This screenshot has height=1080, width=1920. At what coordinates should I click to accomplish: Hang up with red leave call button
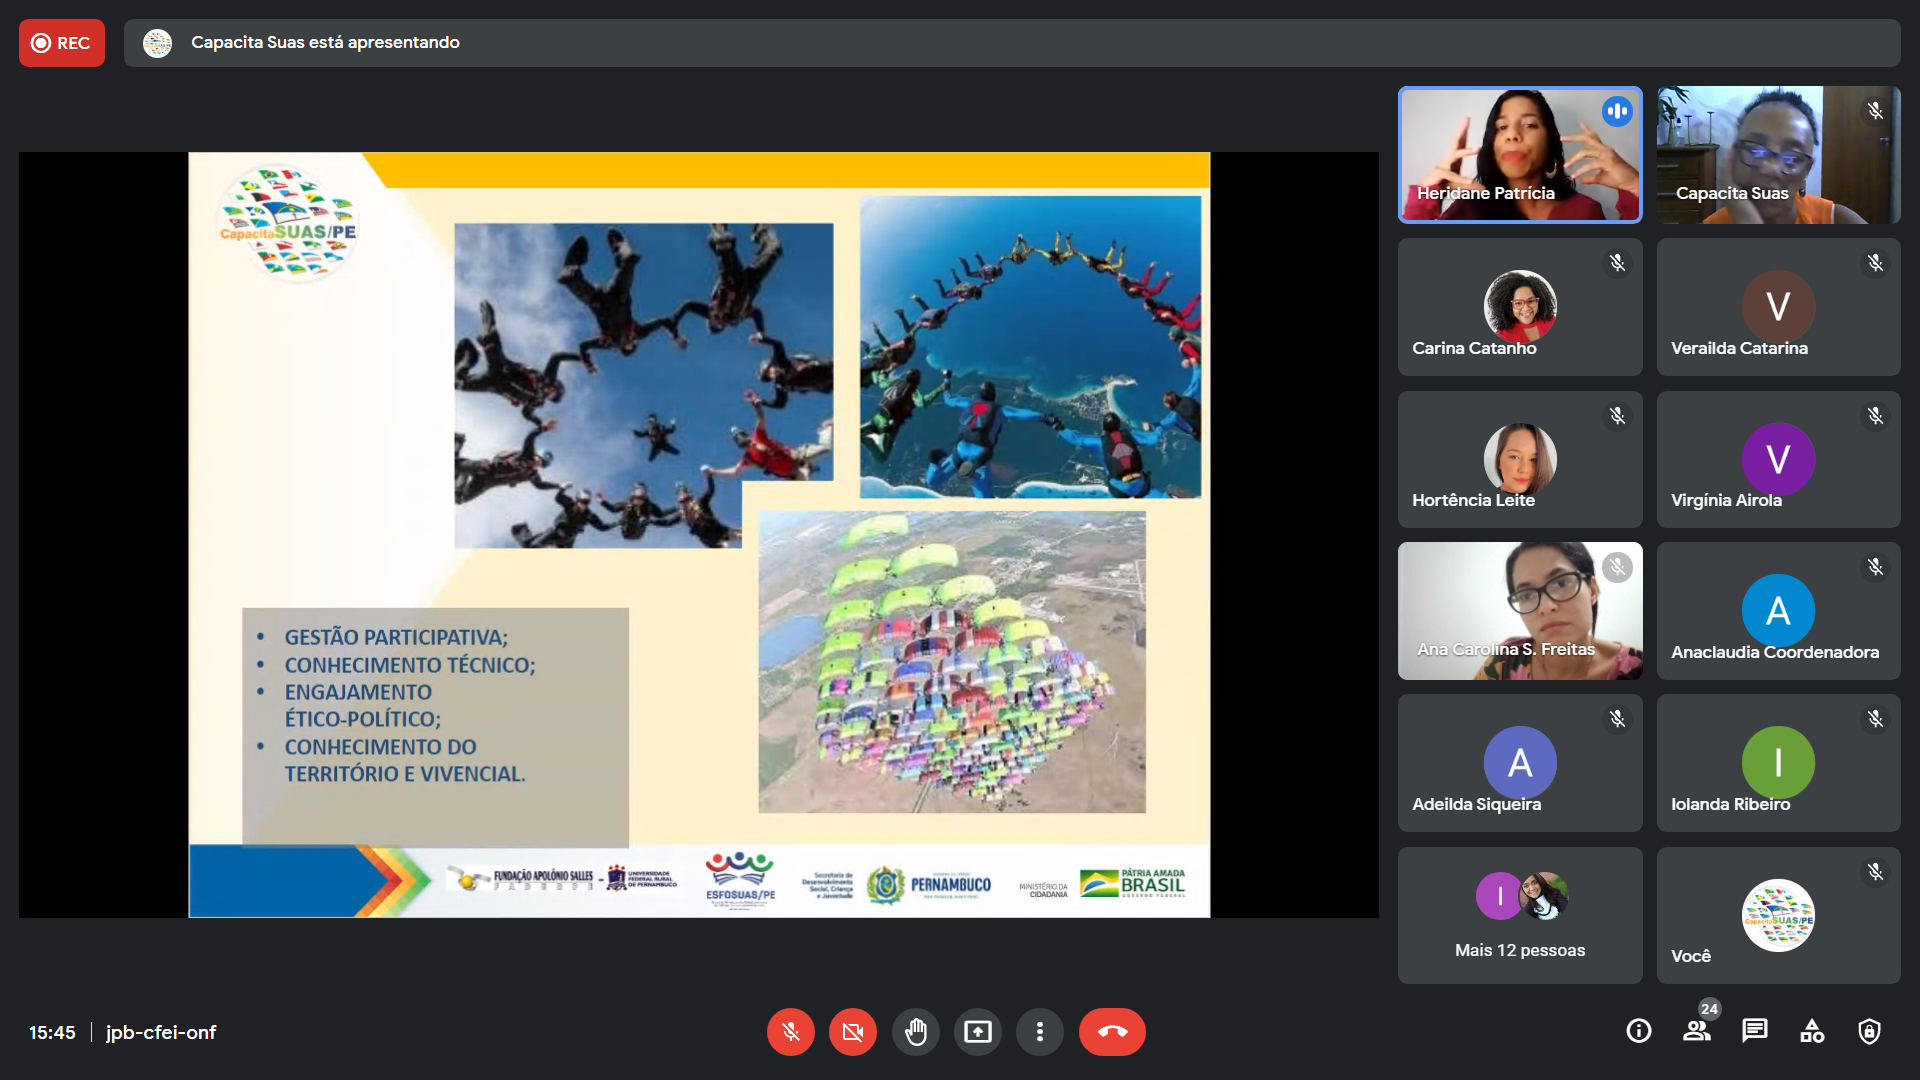point(1112,1032)
